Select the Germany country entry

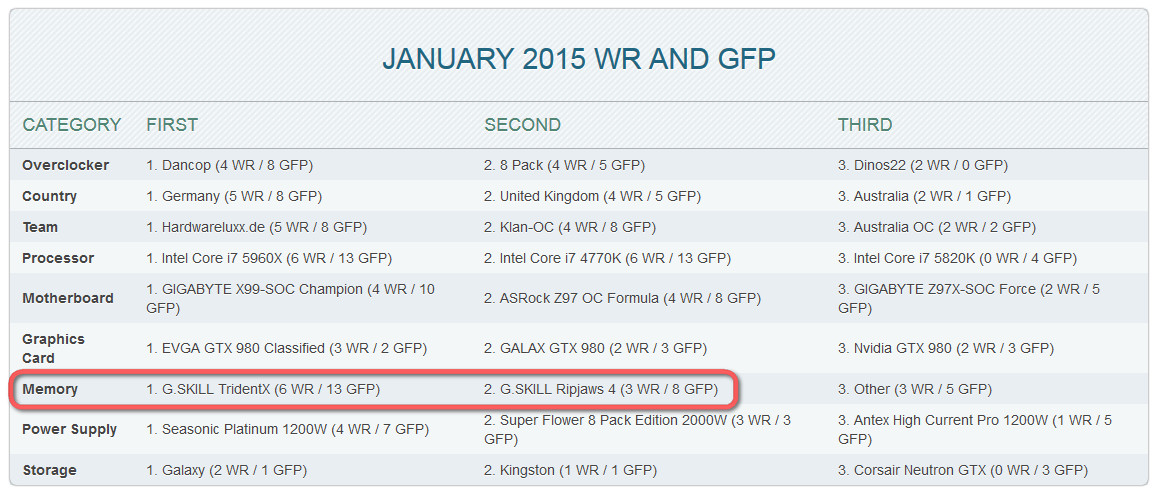(x=234, y=197)
